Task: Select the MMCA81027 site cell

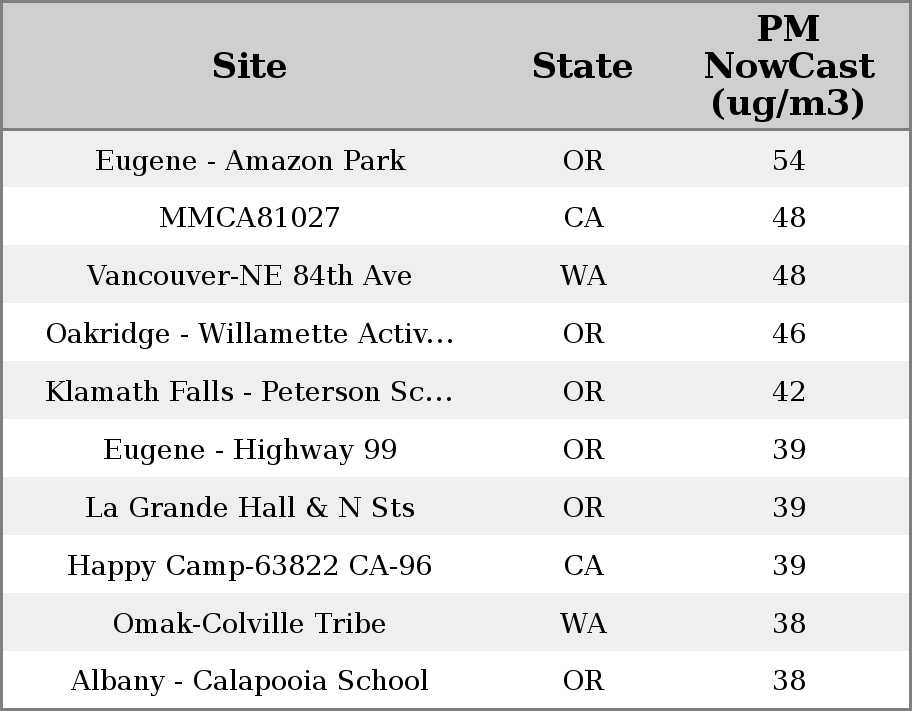Action: 250,218
